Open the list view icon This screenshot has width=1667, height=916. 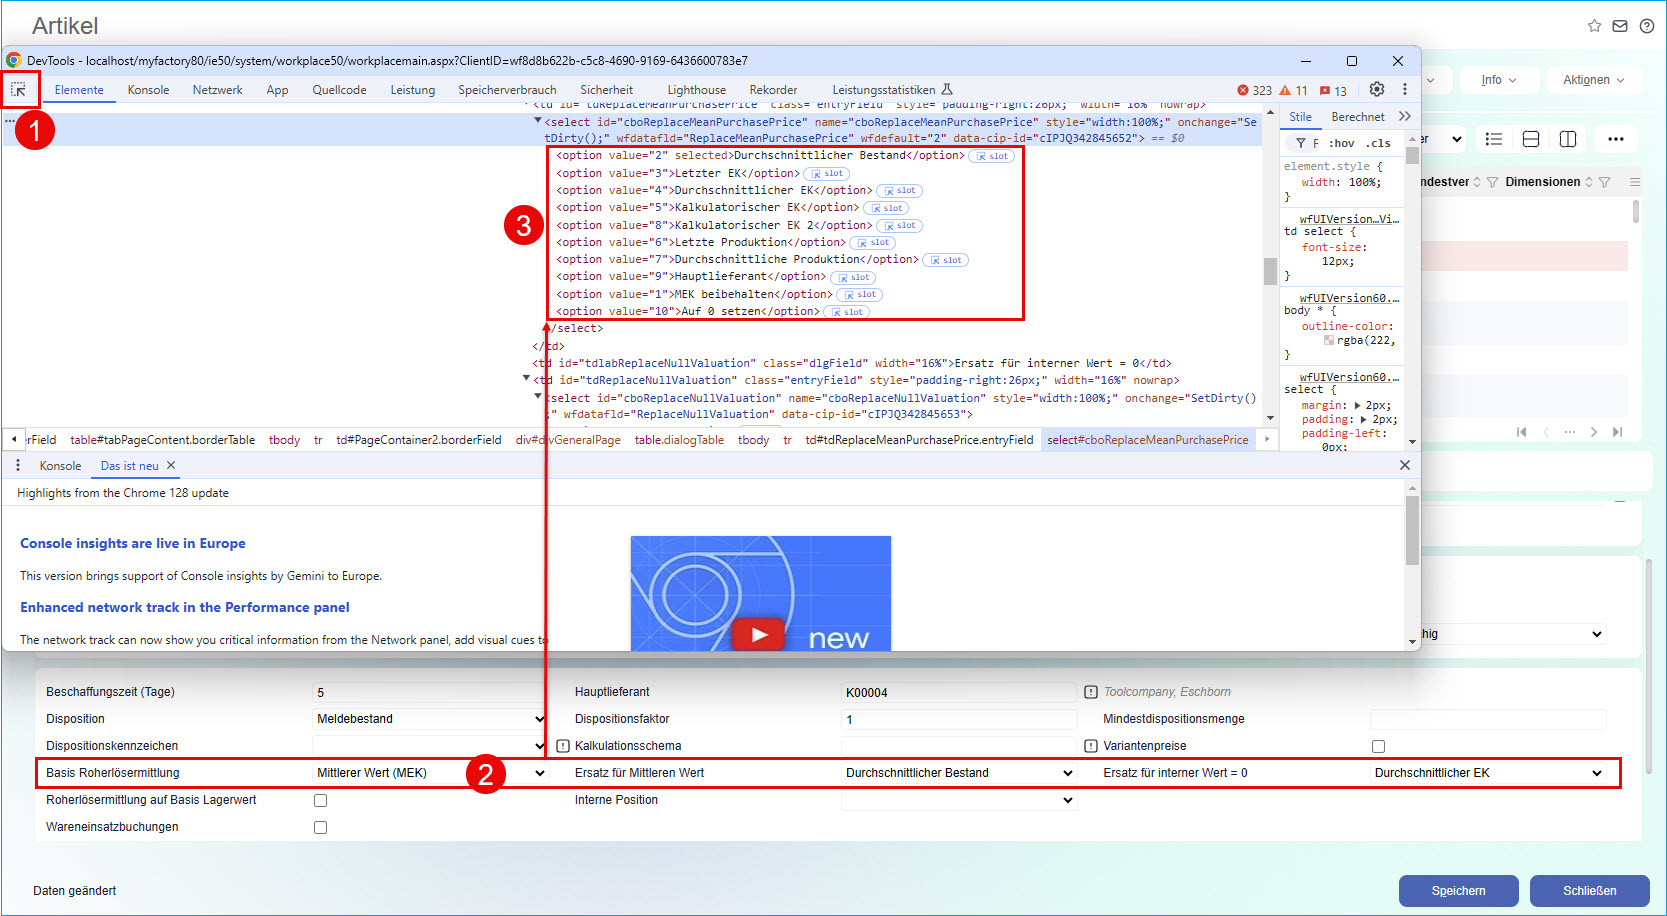pos(1494,139)
